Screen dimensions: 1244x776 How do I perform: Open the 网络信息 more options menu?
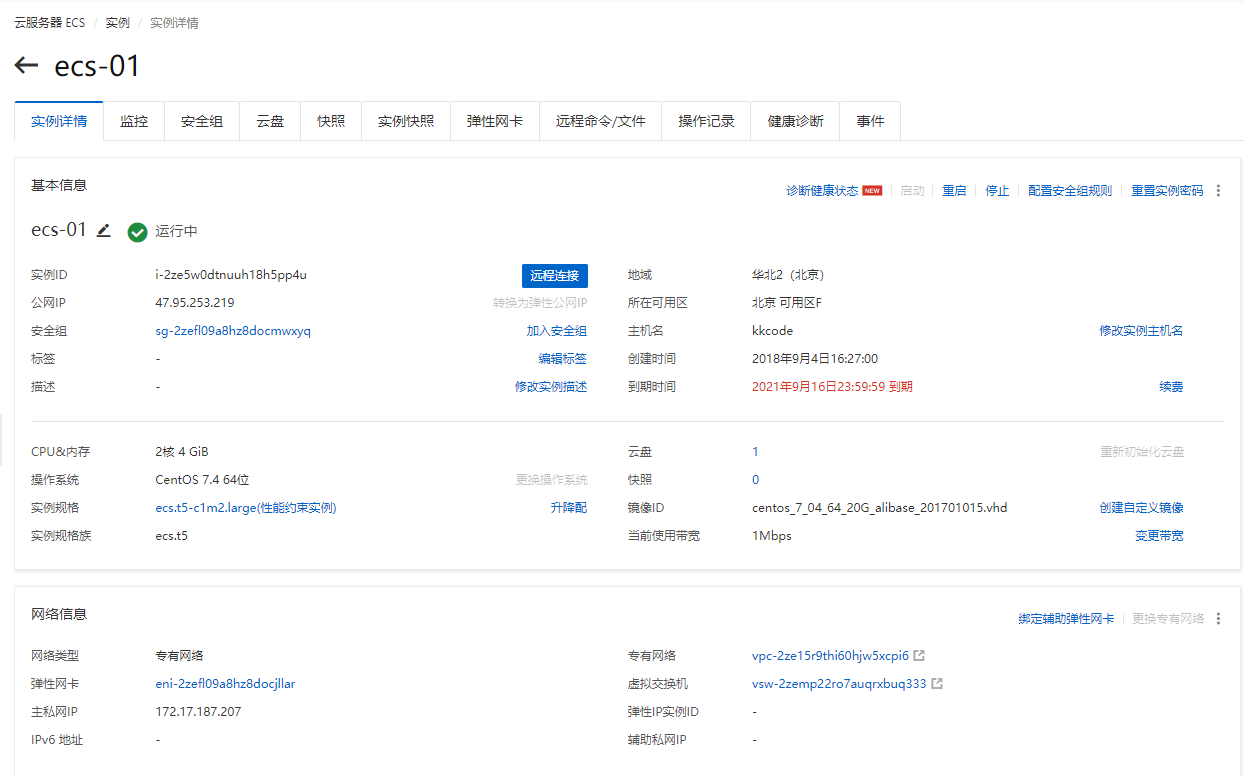click(x=1218, y=619)
